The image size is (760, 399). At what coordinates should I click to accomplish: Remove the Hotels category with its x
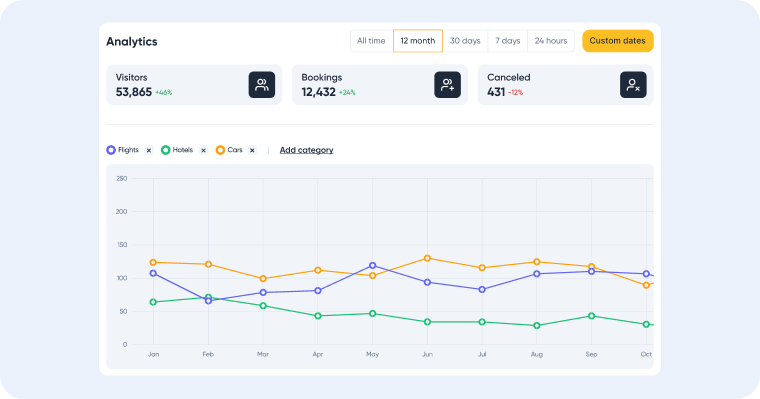click(x=204, y=150)
